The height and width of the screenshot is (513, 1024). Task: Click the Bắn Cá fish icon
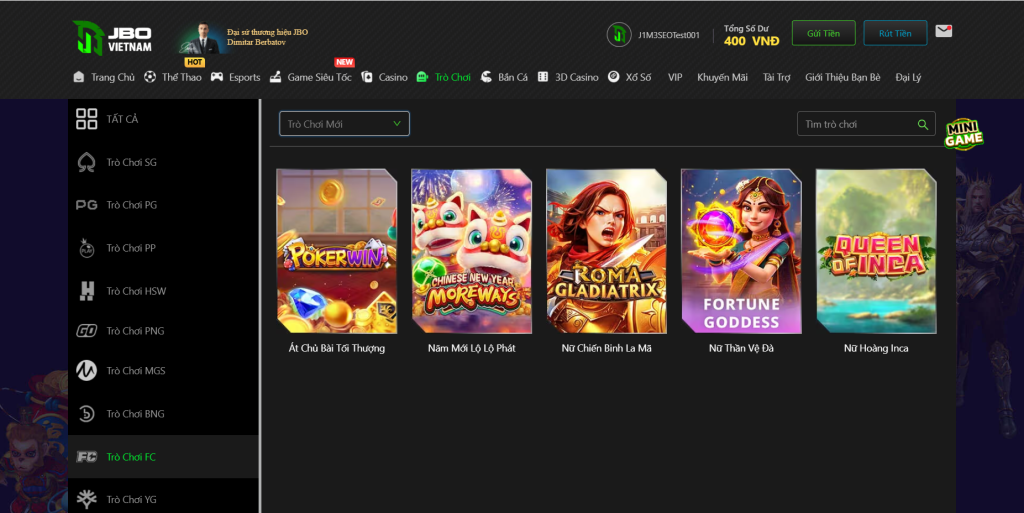pyautogui.click(x=486, y=77)
